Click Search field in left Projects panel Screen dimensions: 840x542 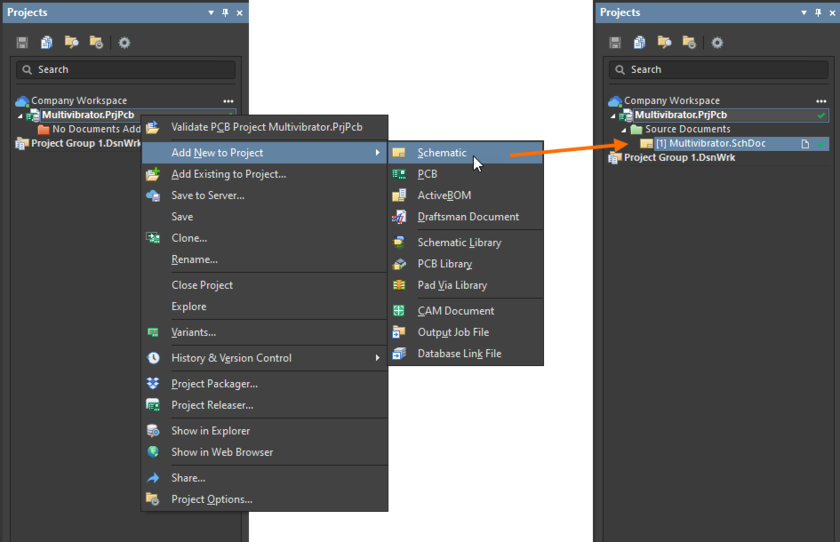click(x=126, y=70)
